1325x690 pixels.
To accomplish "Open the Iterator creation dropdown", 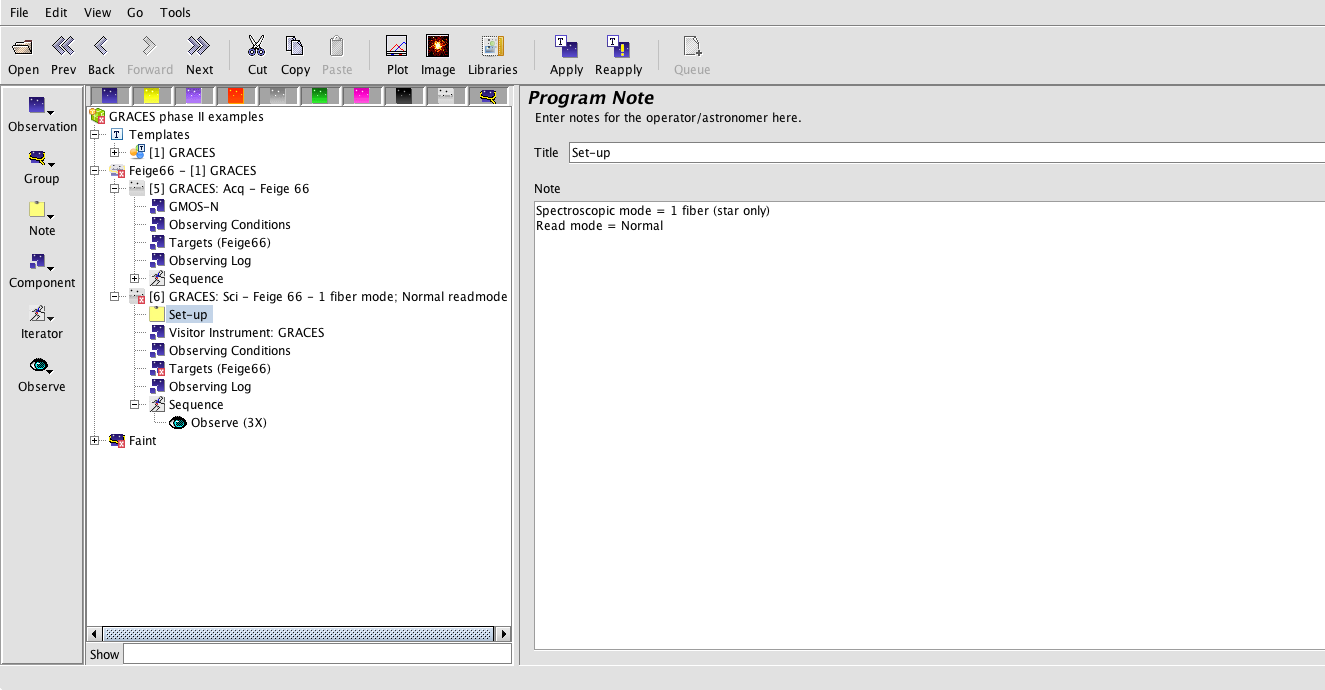I will click(x=42, y=322).
